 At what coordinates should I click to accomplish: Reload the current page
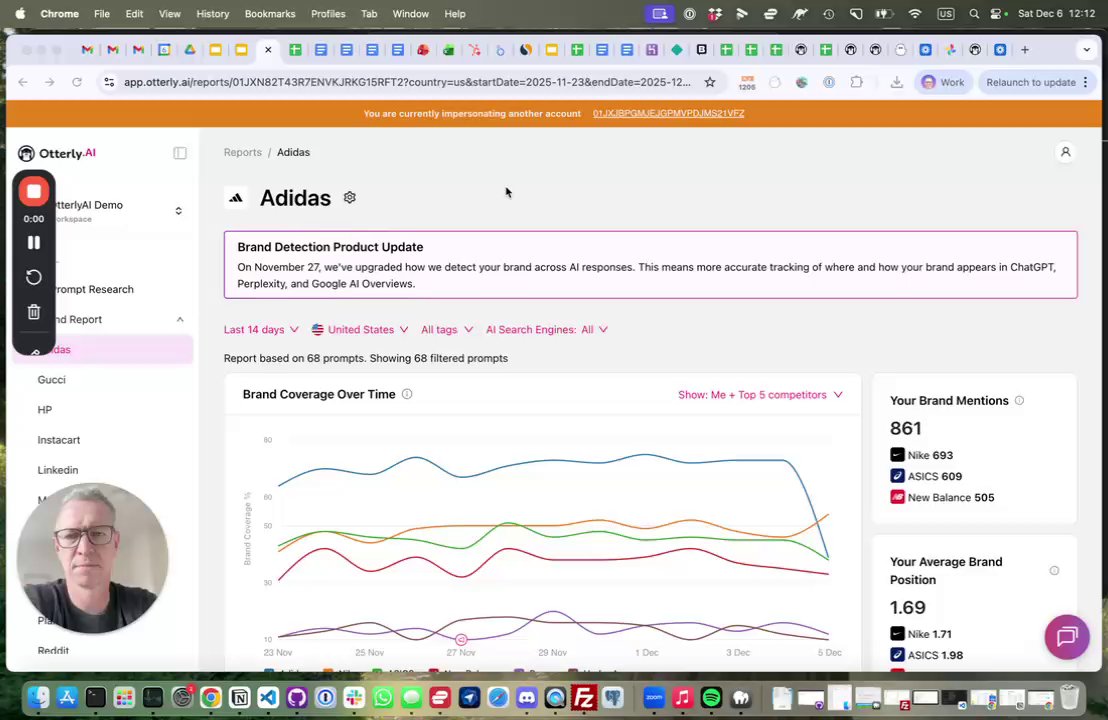tap(77, 82)
